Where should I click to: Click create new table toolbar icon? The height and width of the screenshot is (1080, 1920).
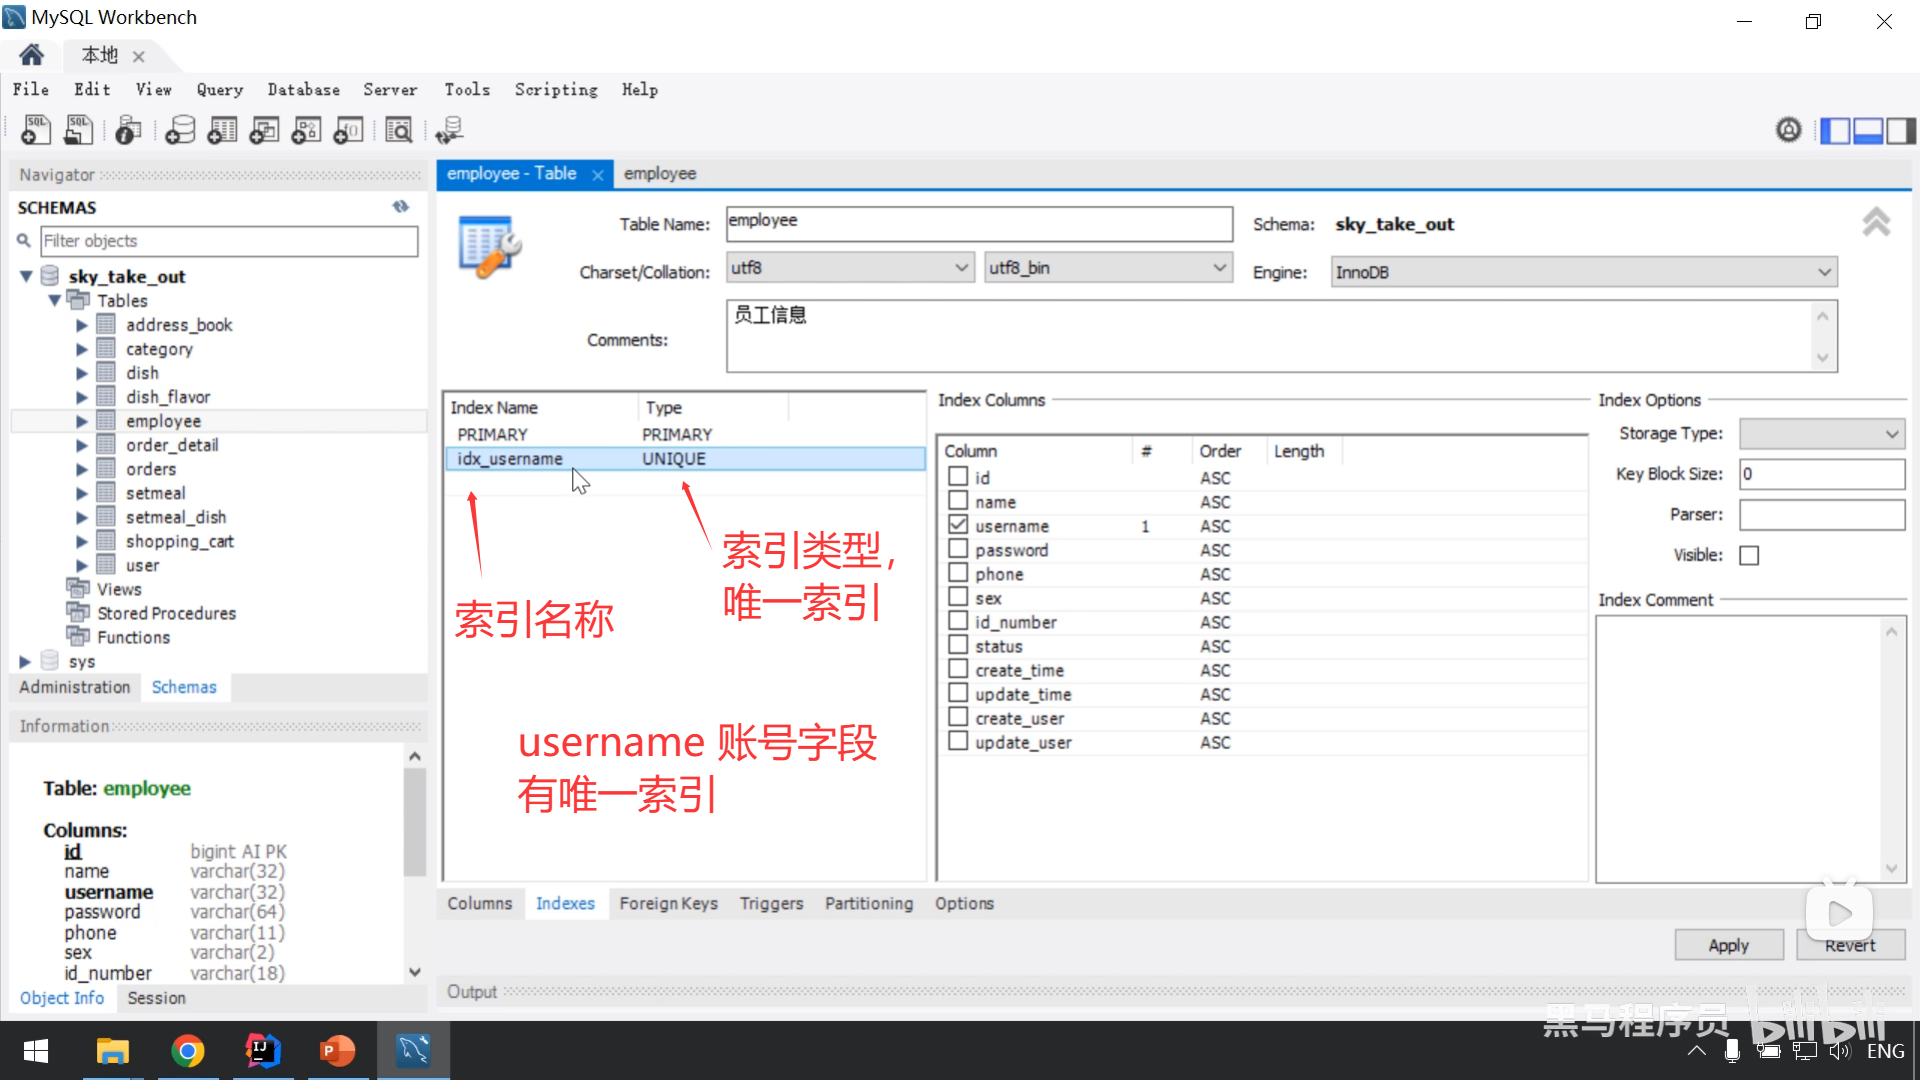point(222,130)
